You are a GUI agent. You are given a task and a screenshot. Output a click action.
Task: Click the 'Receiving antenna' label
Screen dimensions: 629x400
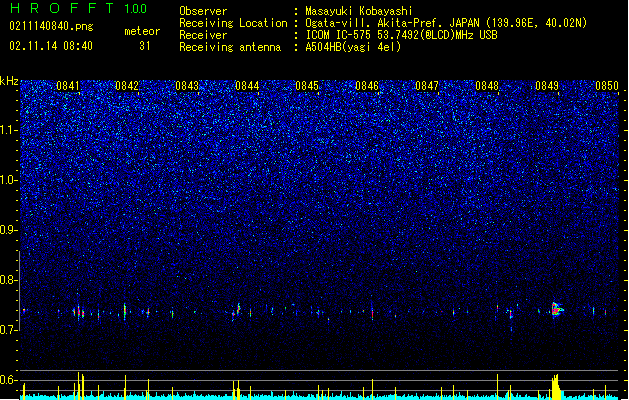pyautogui.click(x=230, y=47)
